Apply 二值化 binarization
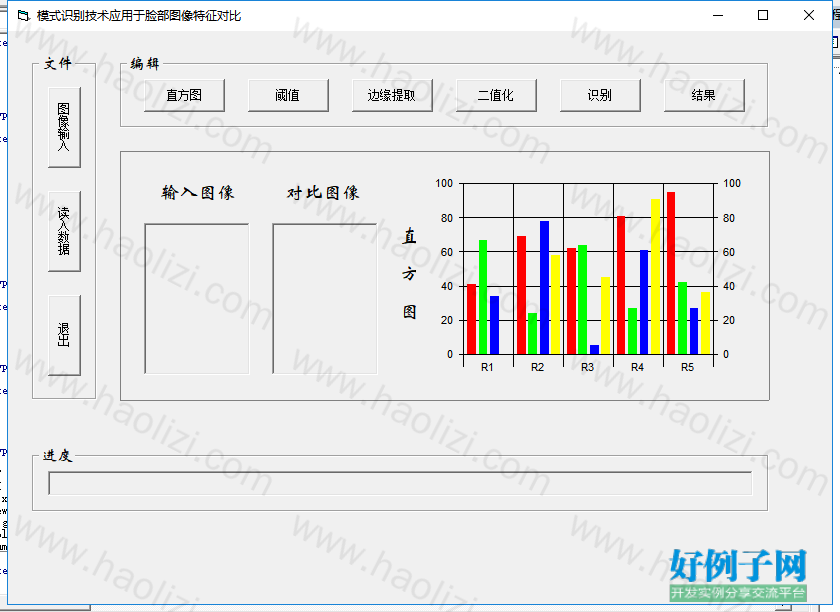Image resolution: width=840 pixels, height=612 pixels. pyautogui.click(x=496, y=95)
